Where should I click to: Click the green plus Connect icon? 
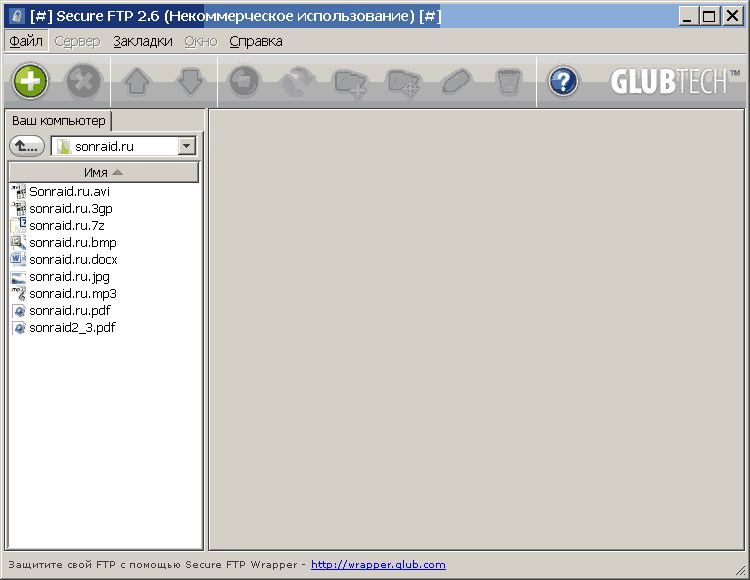31,81
